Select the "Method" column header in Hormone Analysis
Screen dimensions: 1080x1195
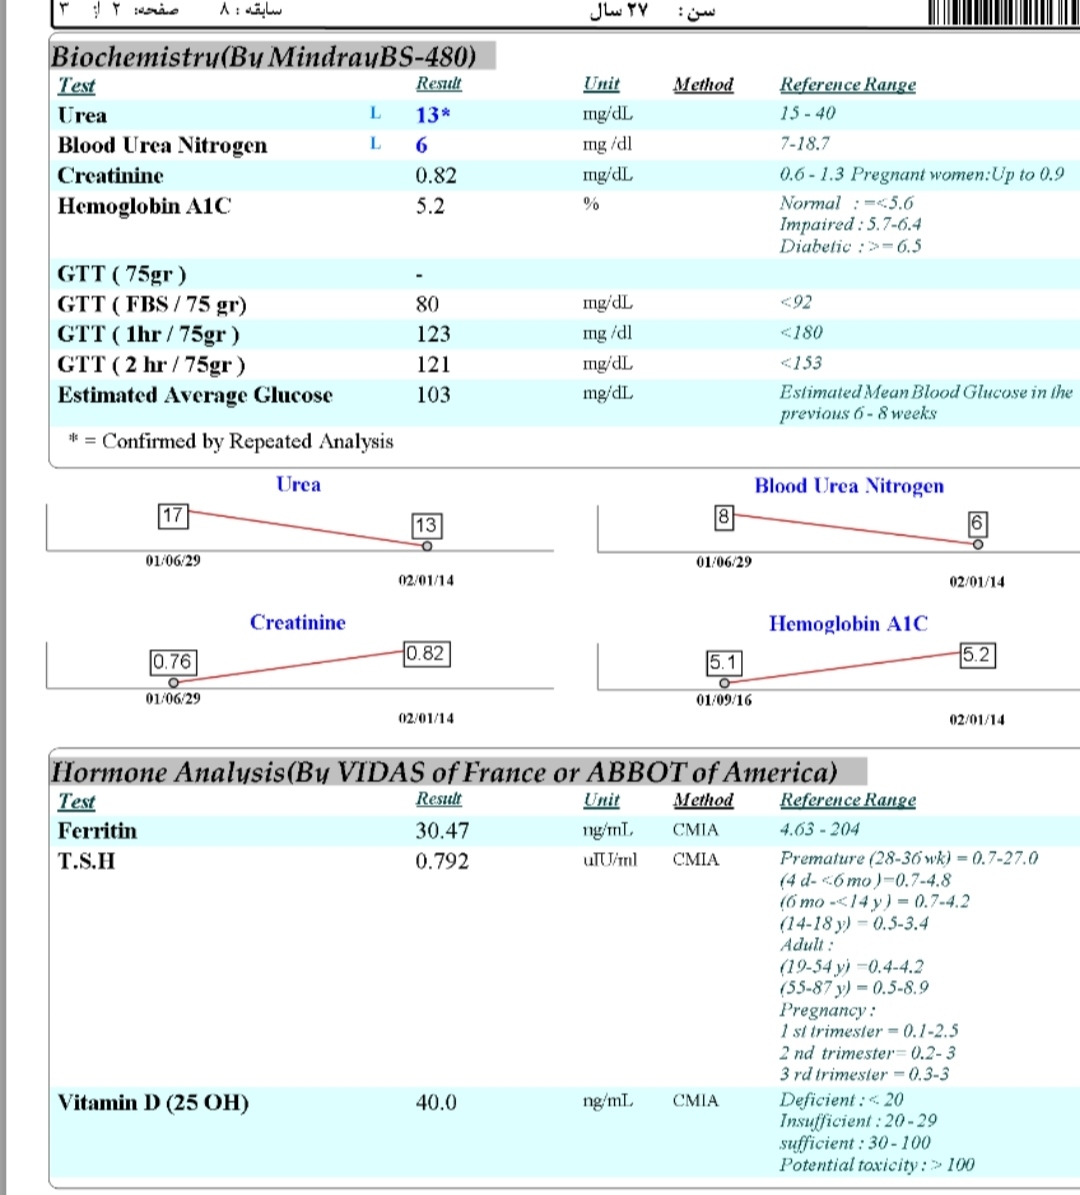[x=703, y=800]
